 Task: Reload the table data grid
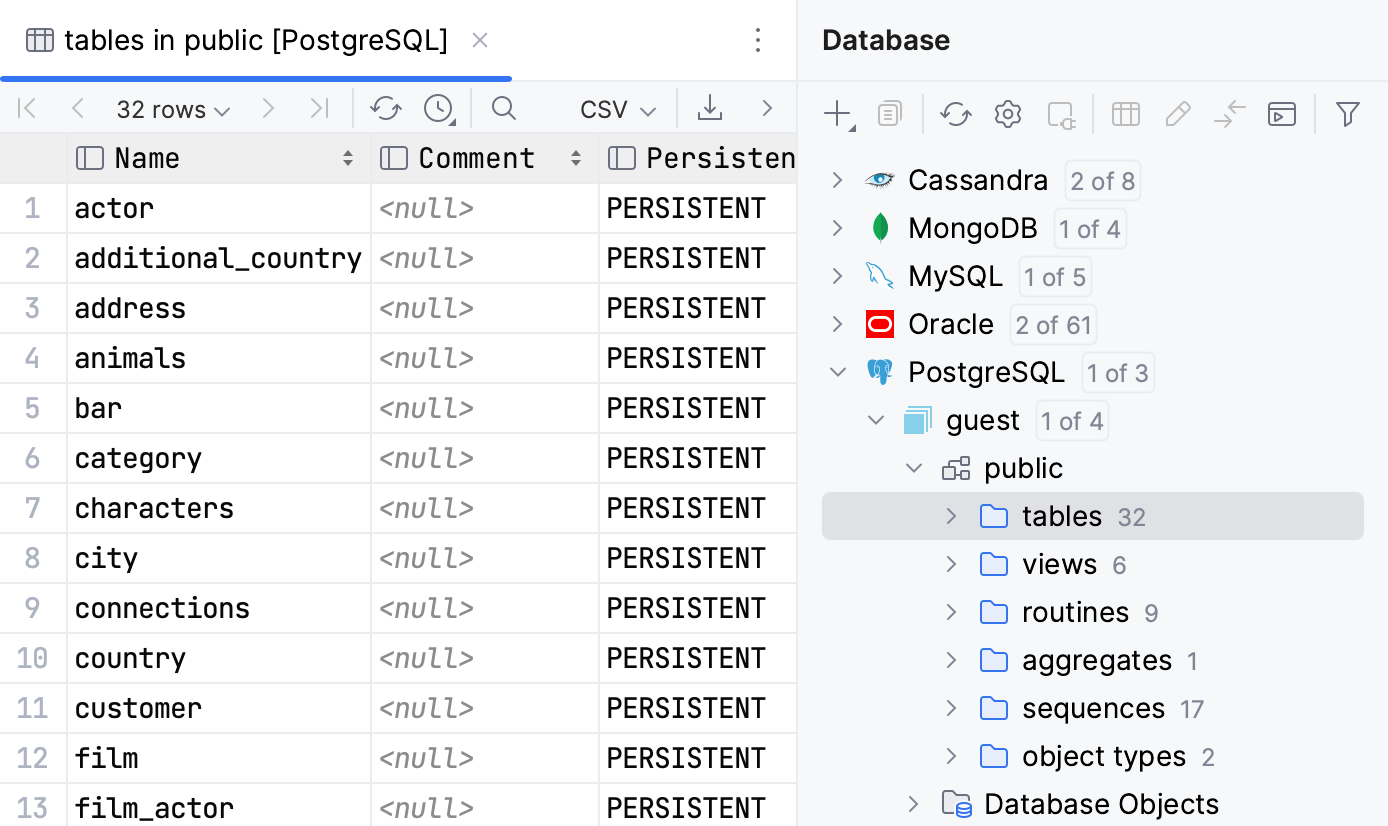click(x=386, y=108)
